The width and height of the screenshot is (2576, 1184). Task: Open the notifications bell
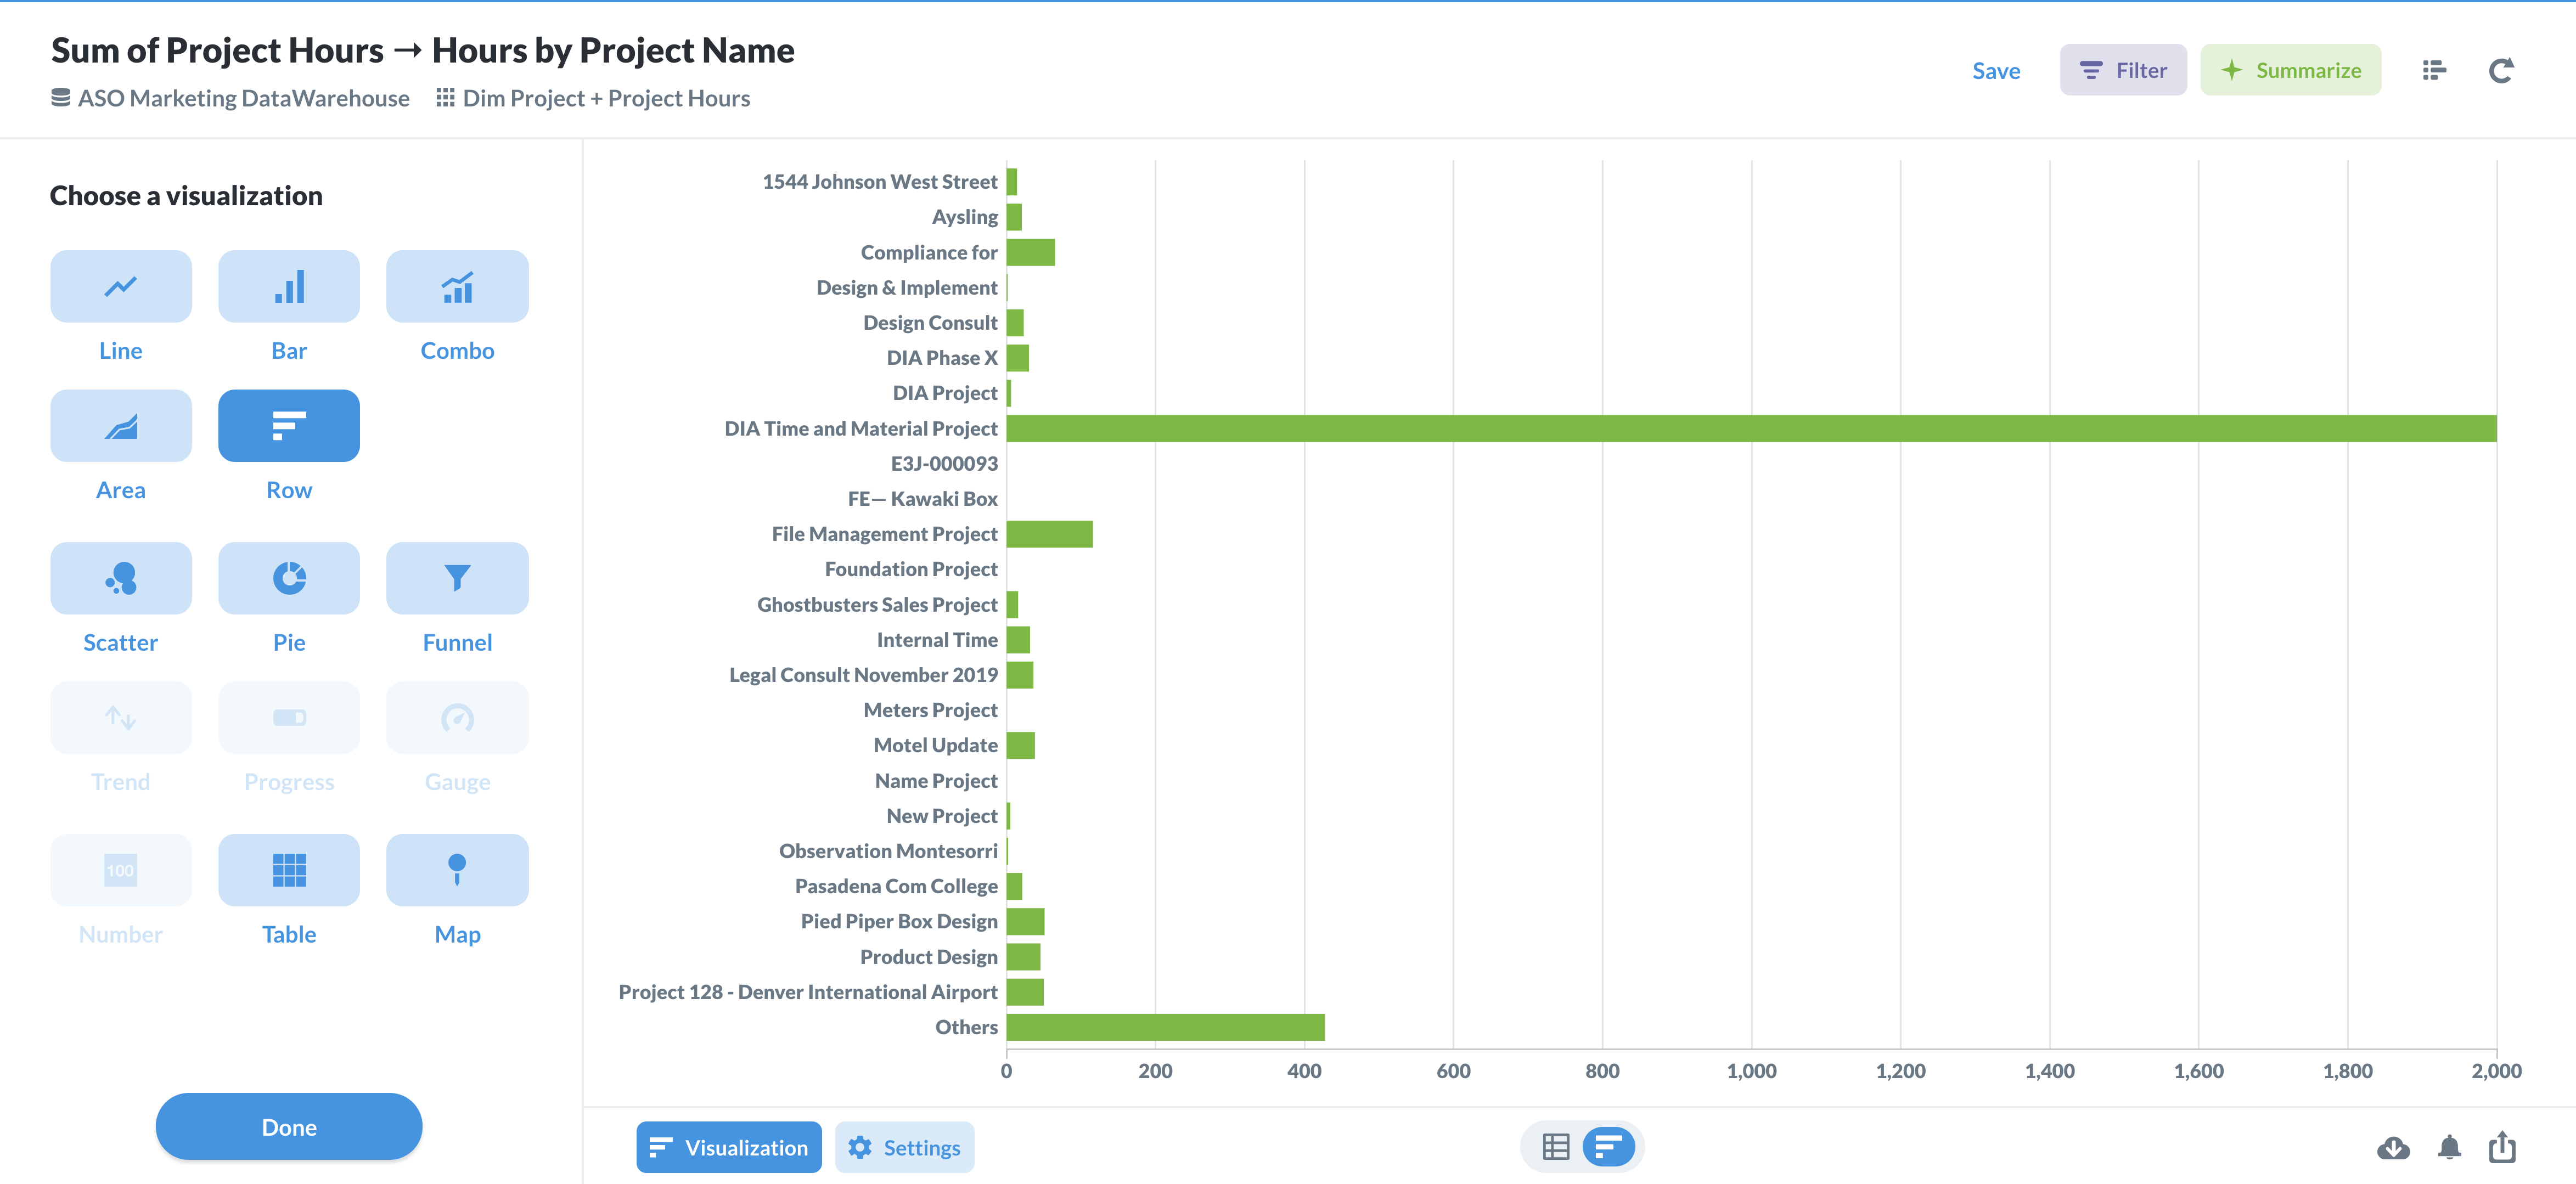pyautogui.click(x=2449, y=1148)
